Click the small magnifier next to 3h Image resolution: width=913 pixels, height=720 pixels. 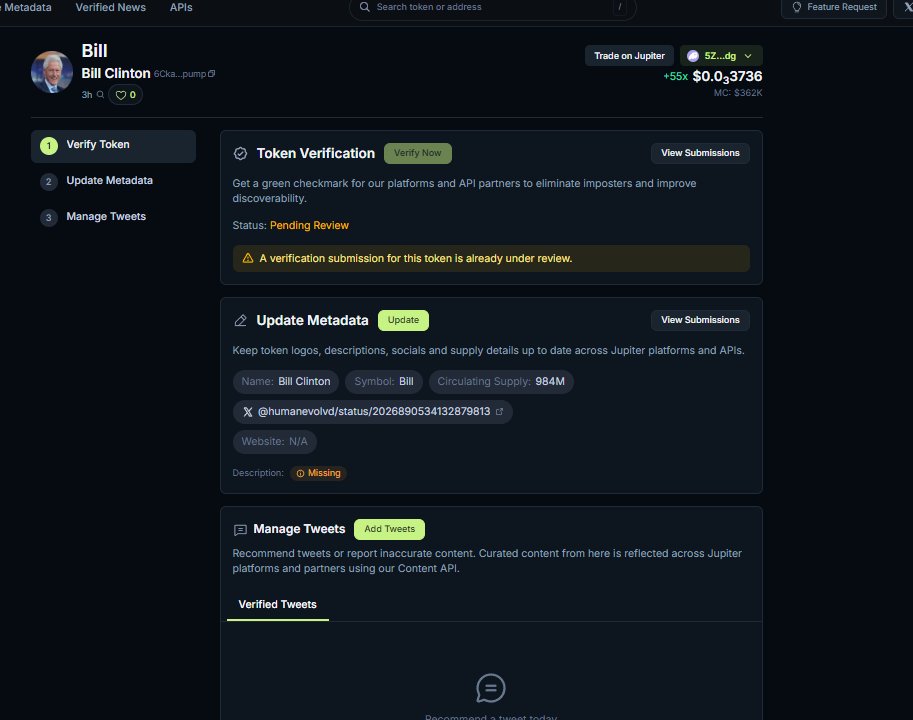(100, 94)
